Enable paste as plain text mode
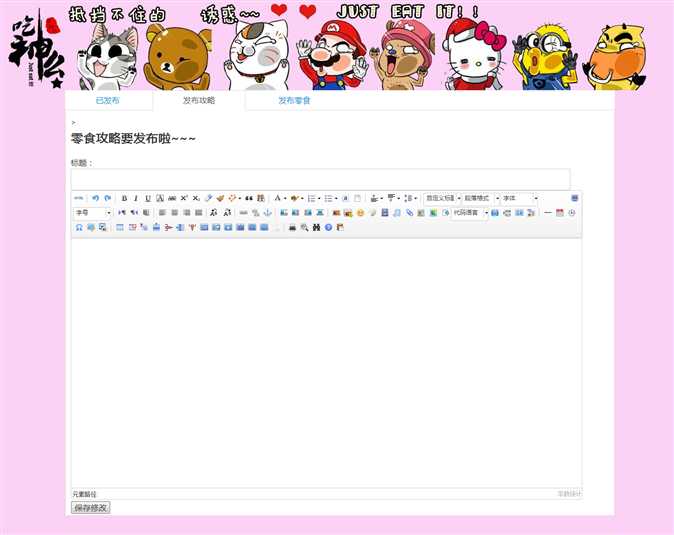Screen dimensions: 674x535 click(260, 198)
